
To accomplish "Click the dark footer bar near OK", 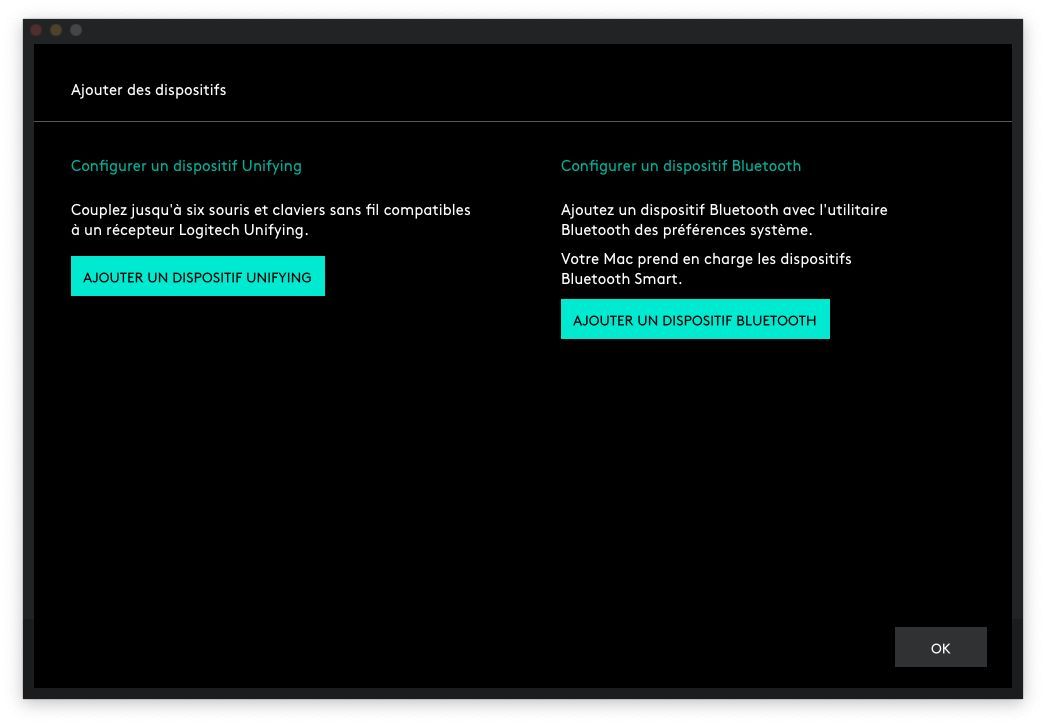I will [600, 648].
